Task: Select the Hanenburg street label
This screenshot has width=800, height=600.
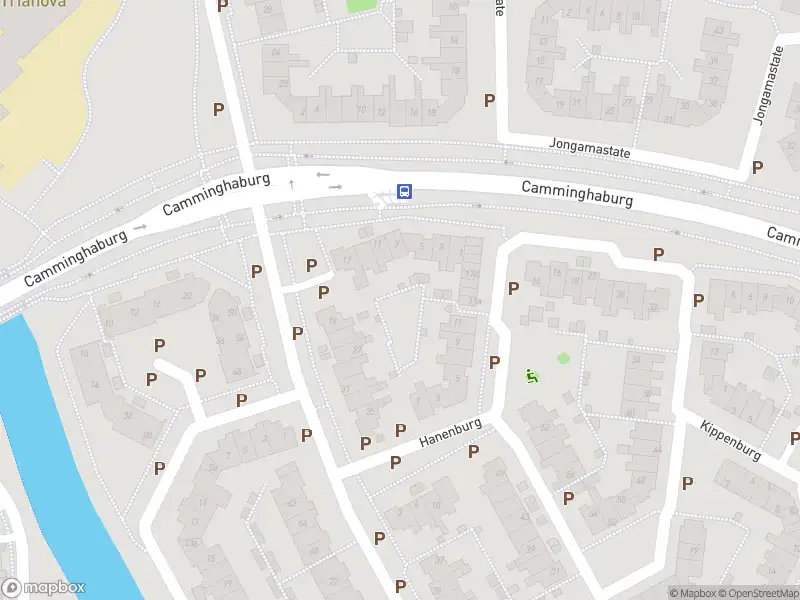Action: 451,433
